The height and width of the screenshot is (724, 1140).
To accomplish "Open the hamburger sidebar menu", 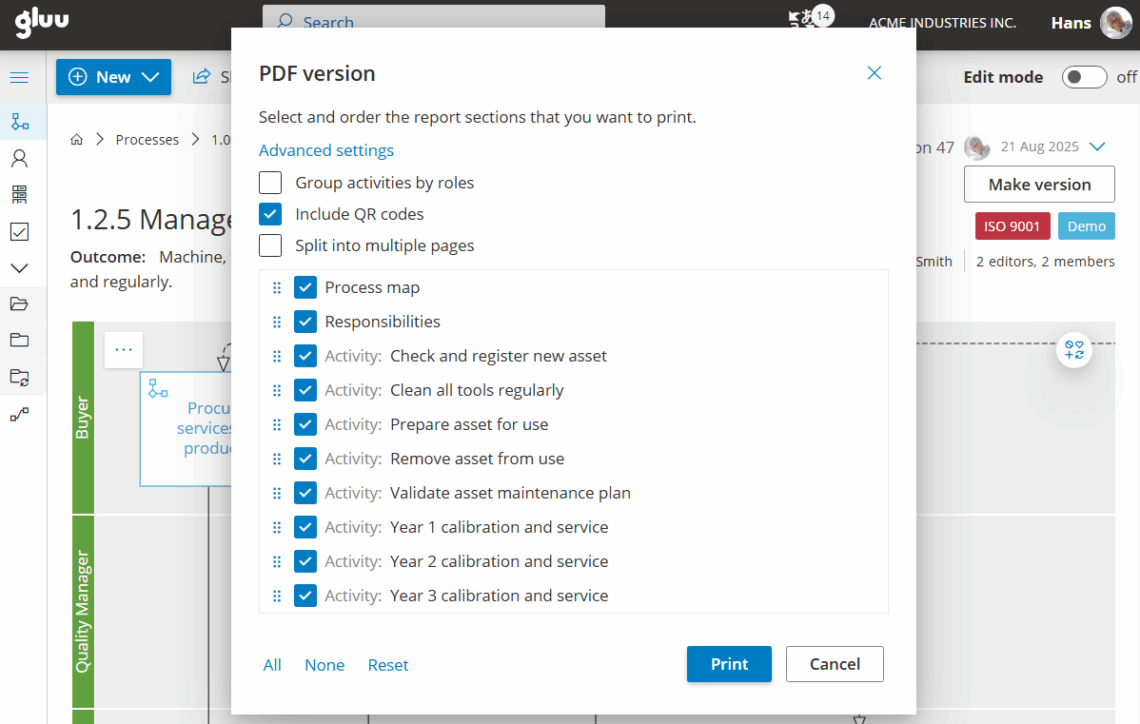I will click(x=19, y=78).
